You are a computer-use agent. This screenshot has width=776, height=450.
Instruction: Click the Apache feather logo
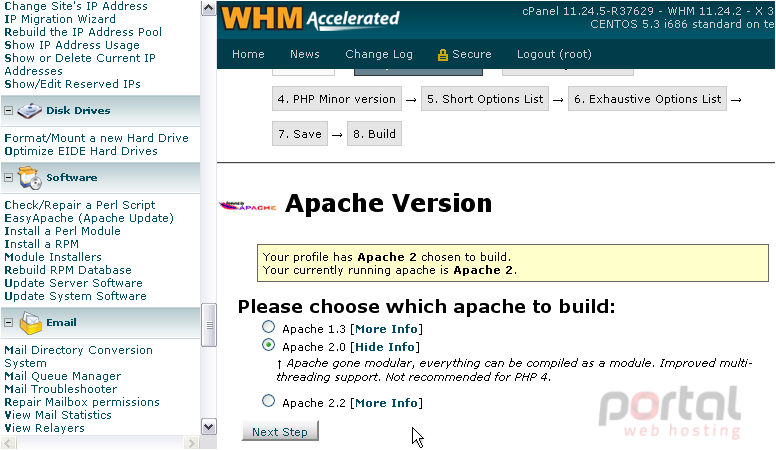[x=247, y=206]
